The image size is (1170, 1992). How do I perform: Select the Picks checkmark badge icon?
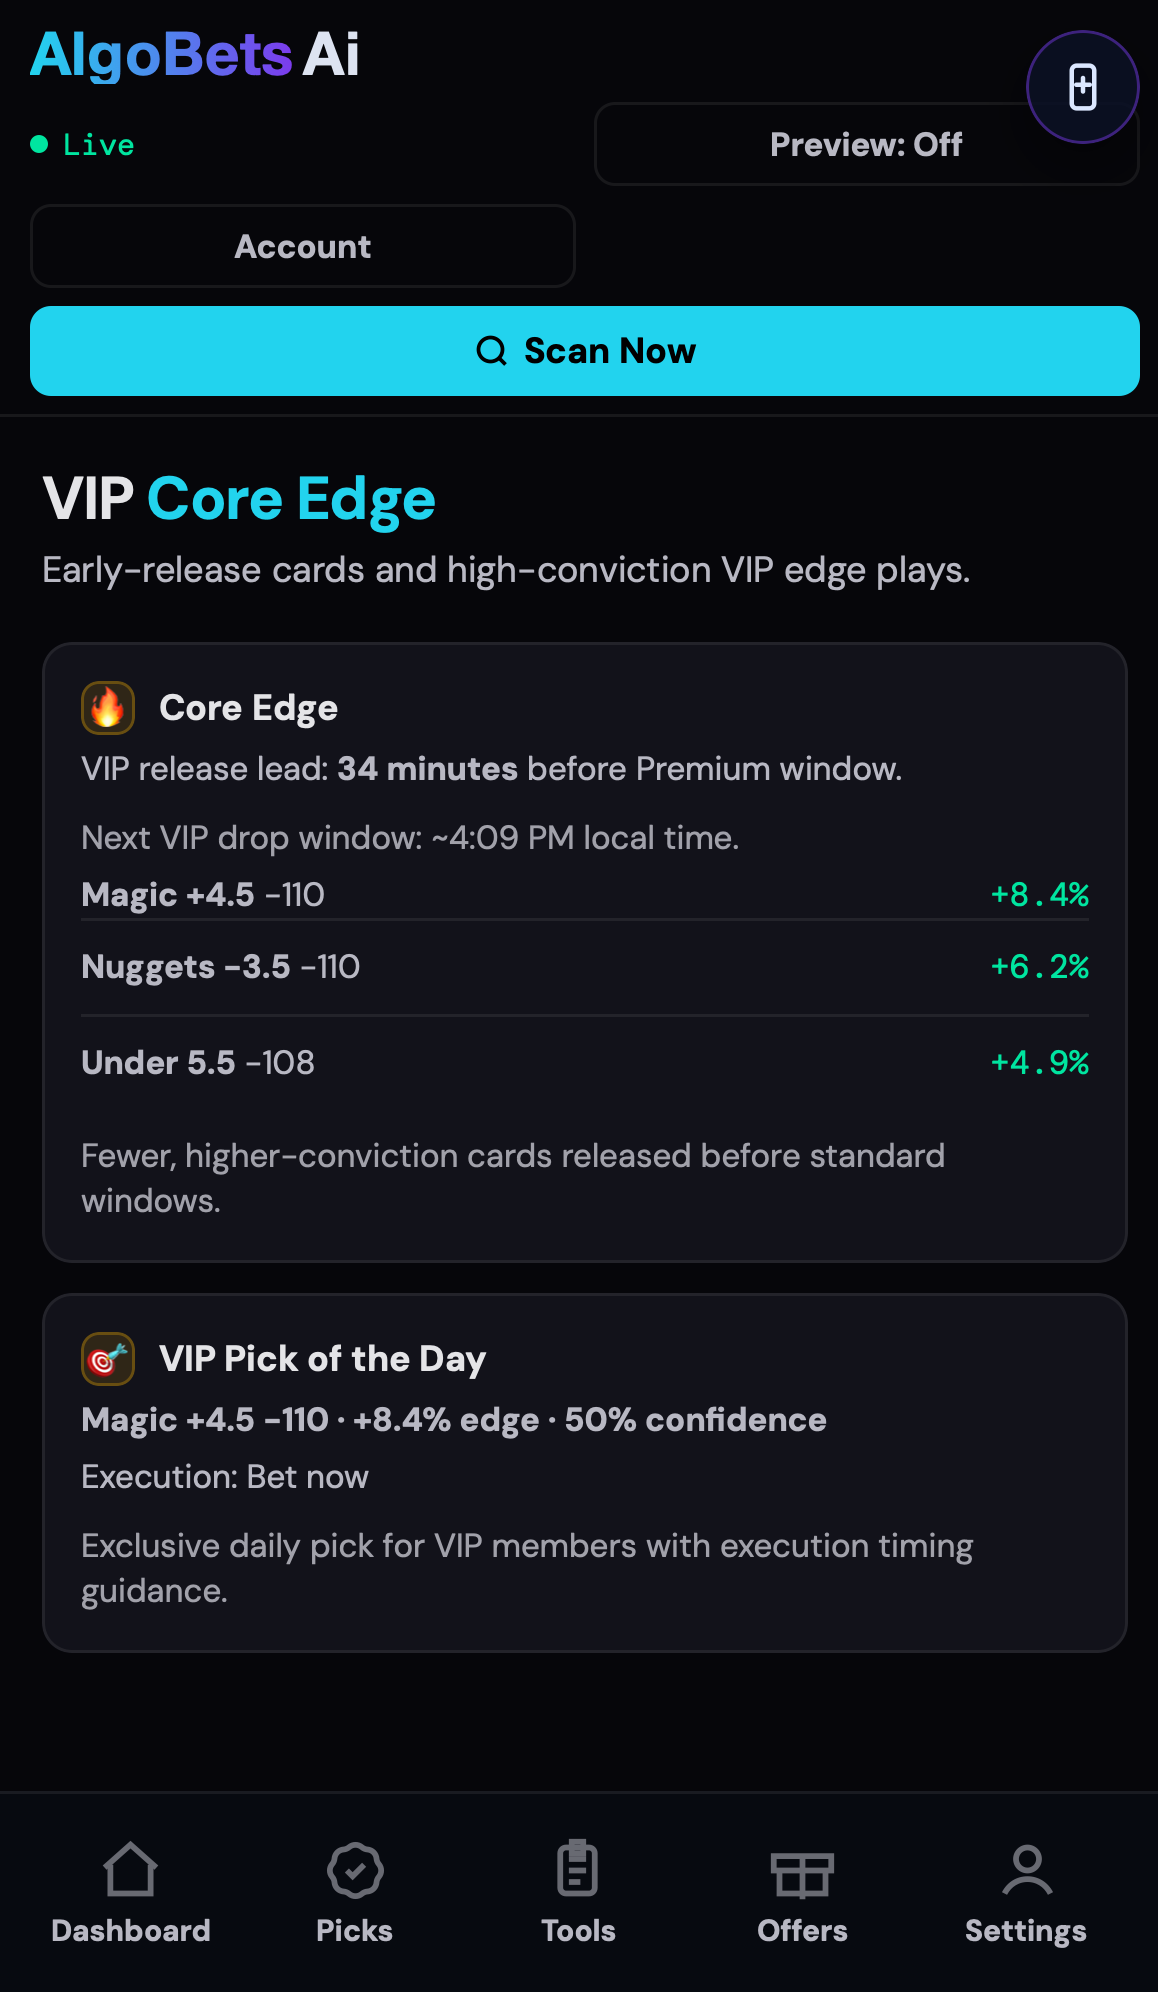pyautogui.click(x=354, y=1875)
